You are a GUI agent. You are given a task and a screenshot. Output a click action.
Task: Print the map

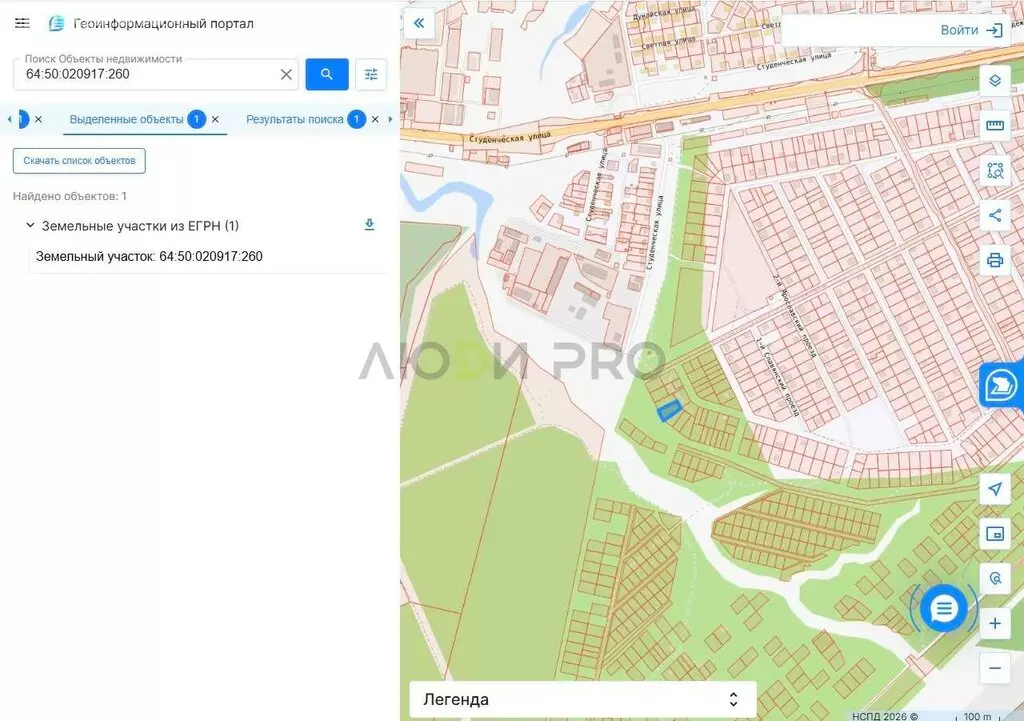[x=995, y=261]
